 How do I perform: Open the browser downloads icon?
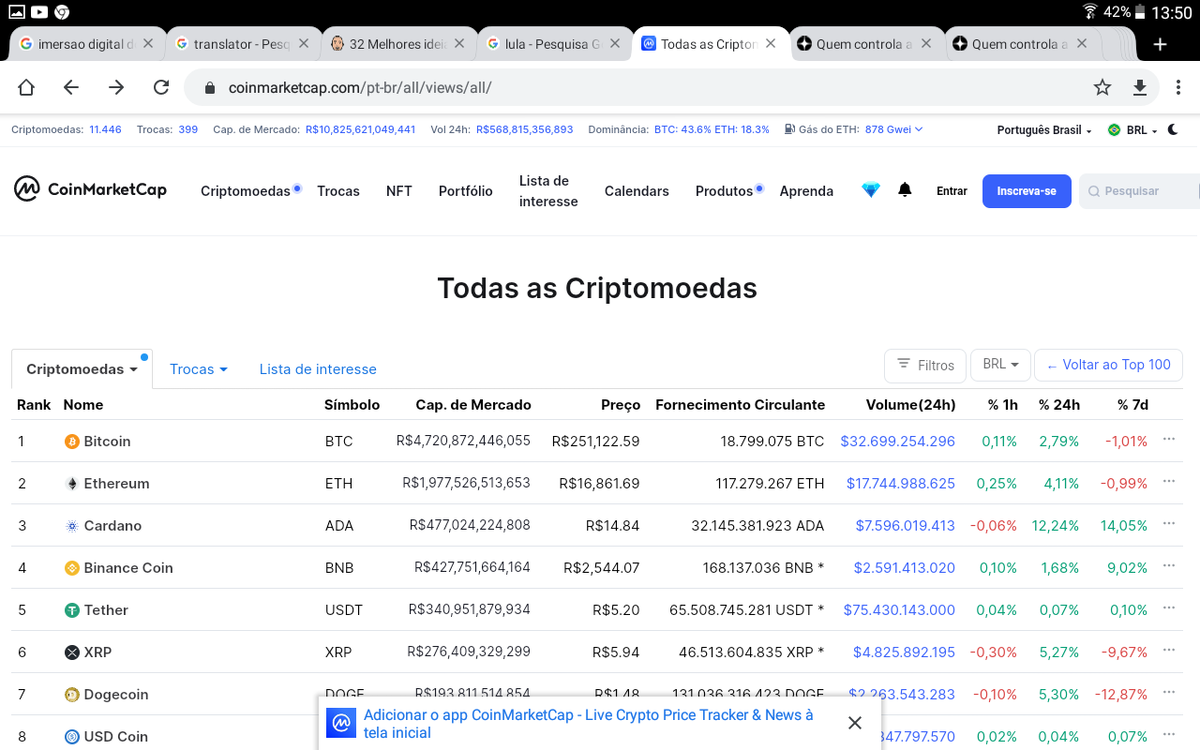1140,88
